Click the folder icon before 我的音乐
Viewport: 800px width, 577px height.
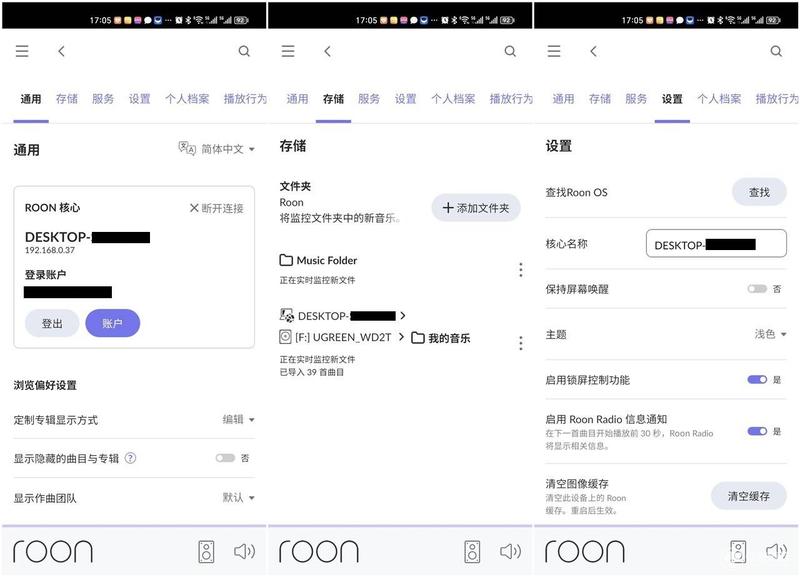[x=418, y=338]
